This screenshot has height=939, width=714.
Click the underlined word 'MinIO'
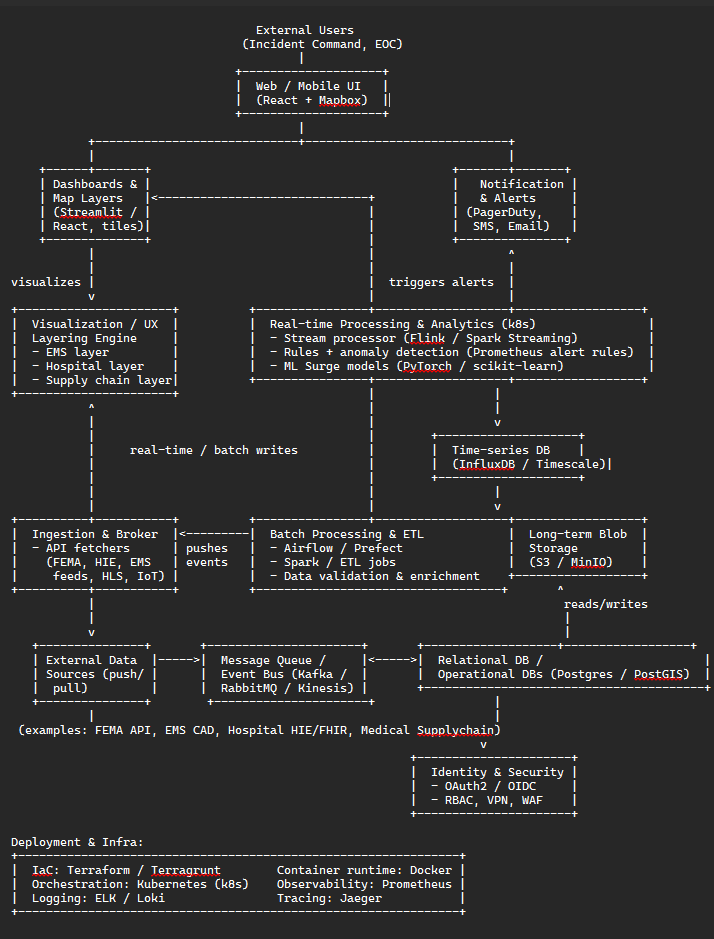[588, 562]
